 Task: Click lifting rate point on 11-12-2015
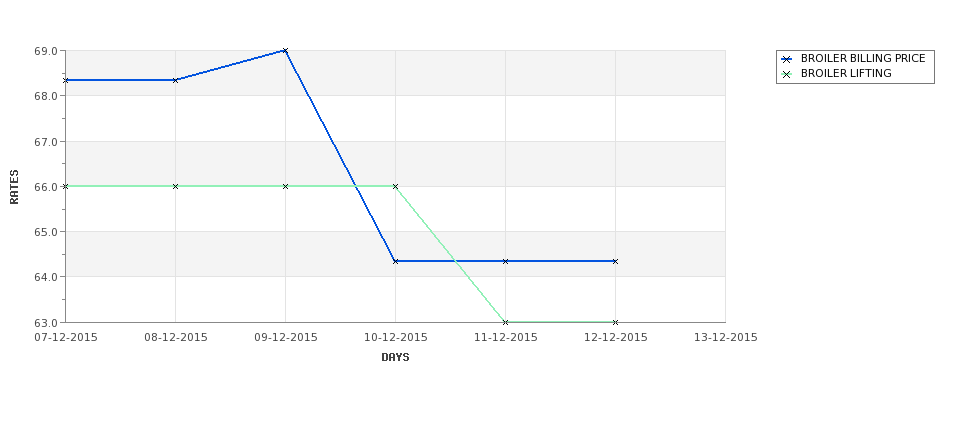click(506, 322)
